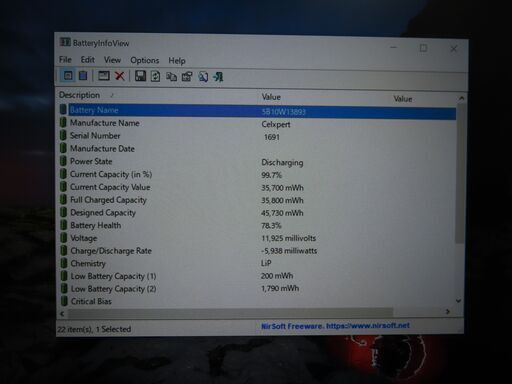
Task: Select the Voltage row
Action: point(257,238)
